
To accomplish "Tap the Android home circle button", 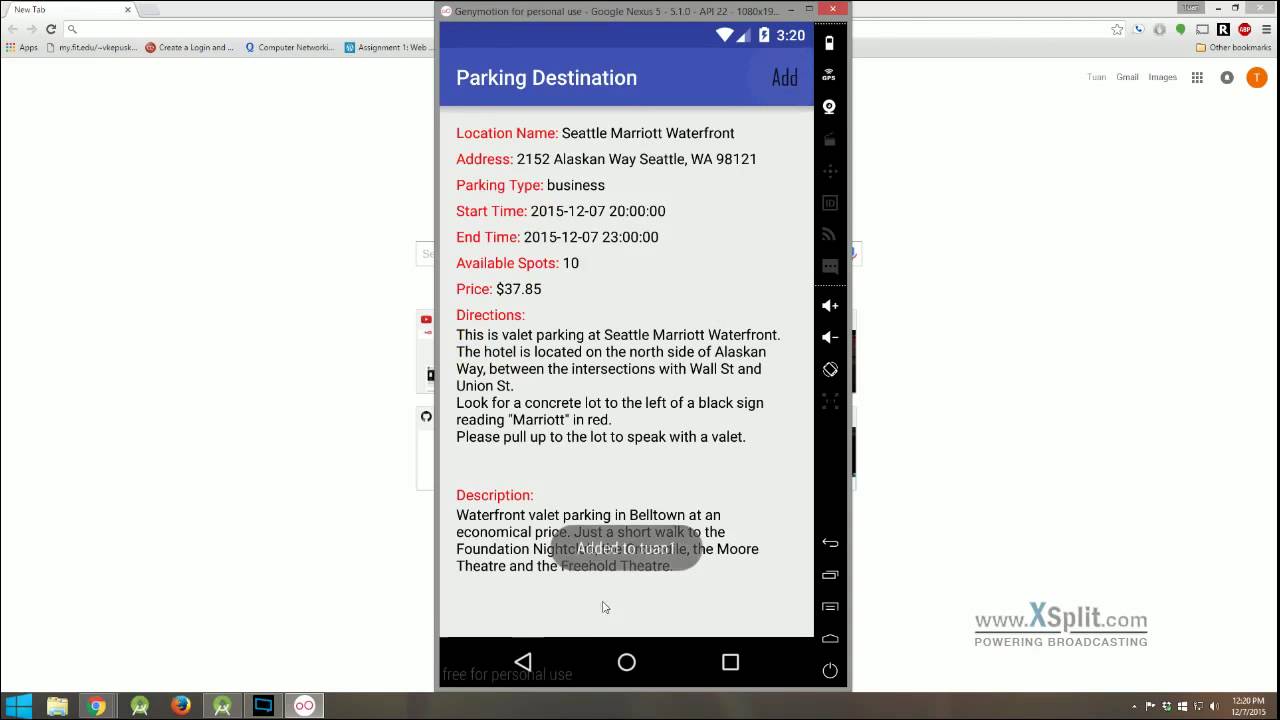I will [627, 662].
